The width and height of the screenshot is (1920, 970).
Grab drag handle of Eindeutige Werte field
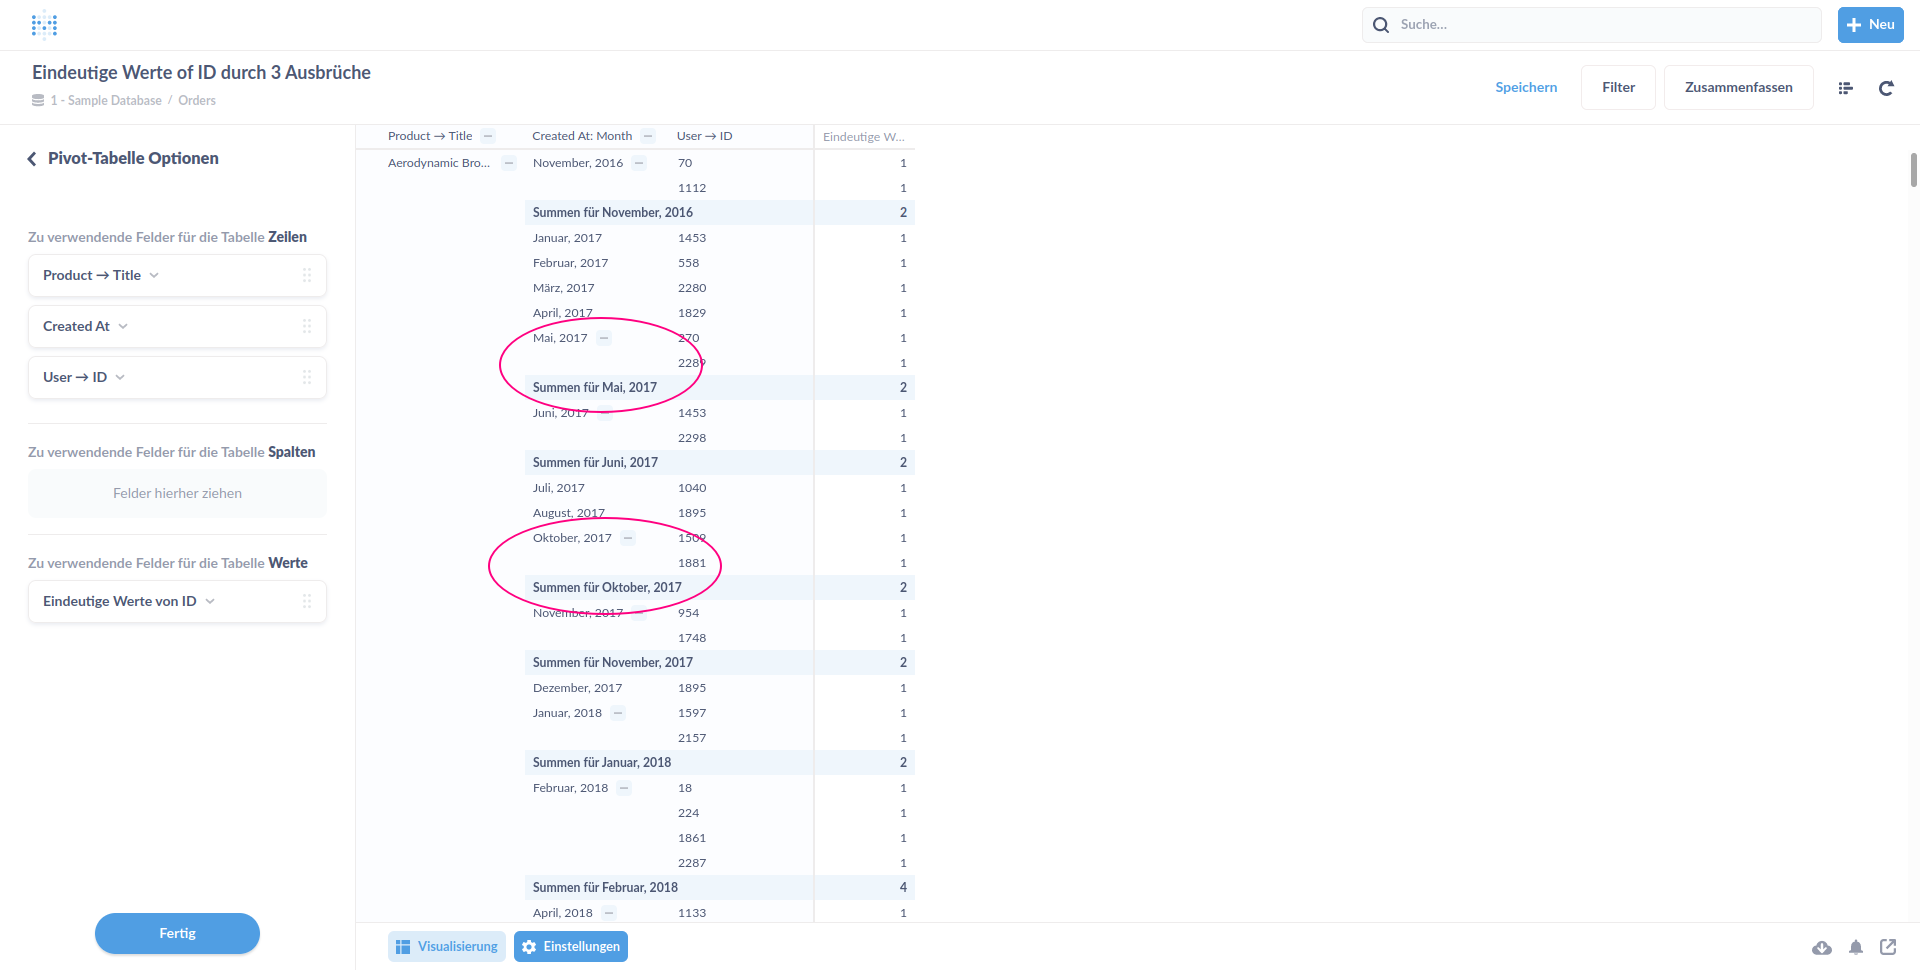click(x=307, y=601)
